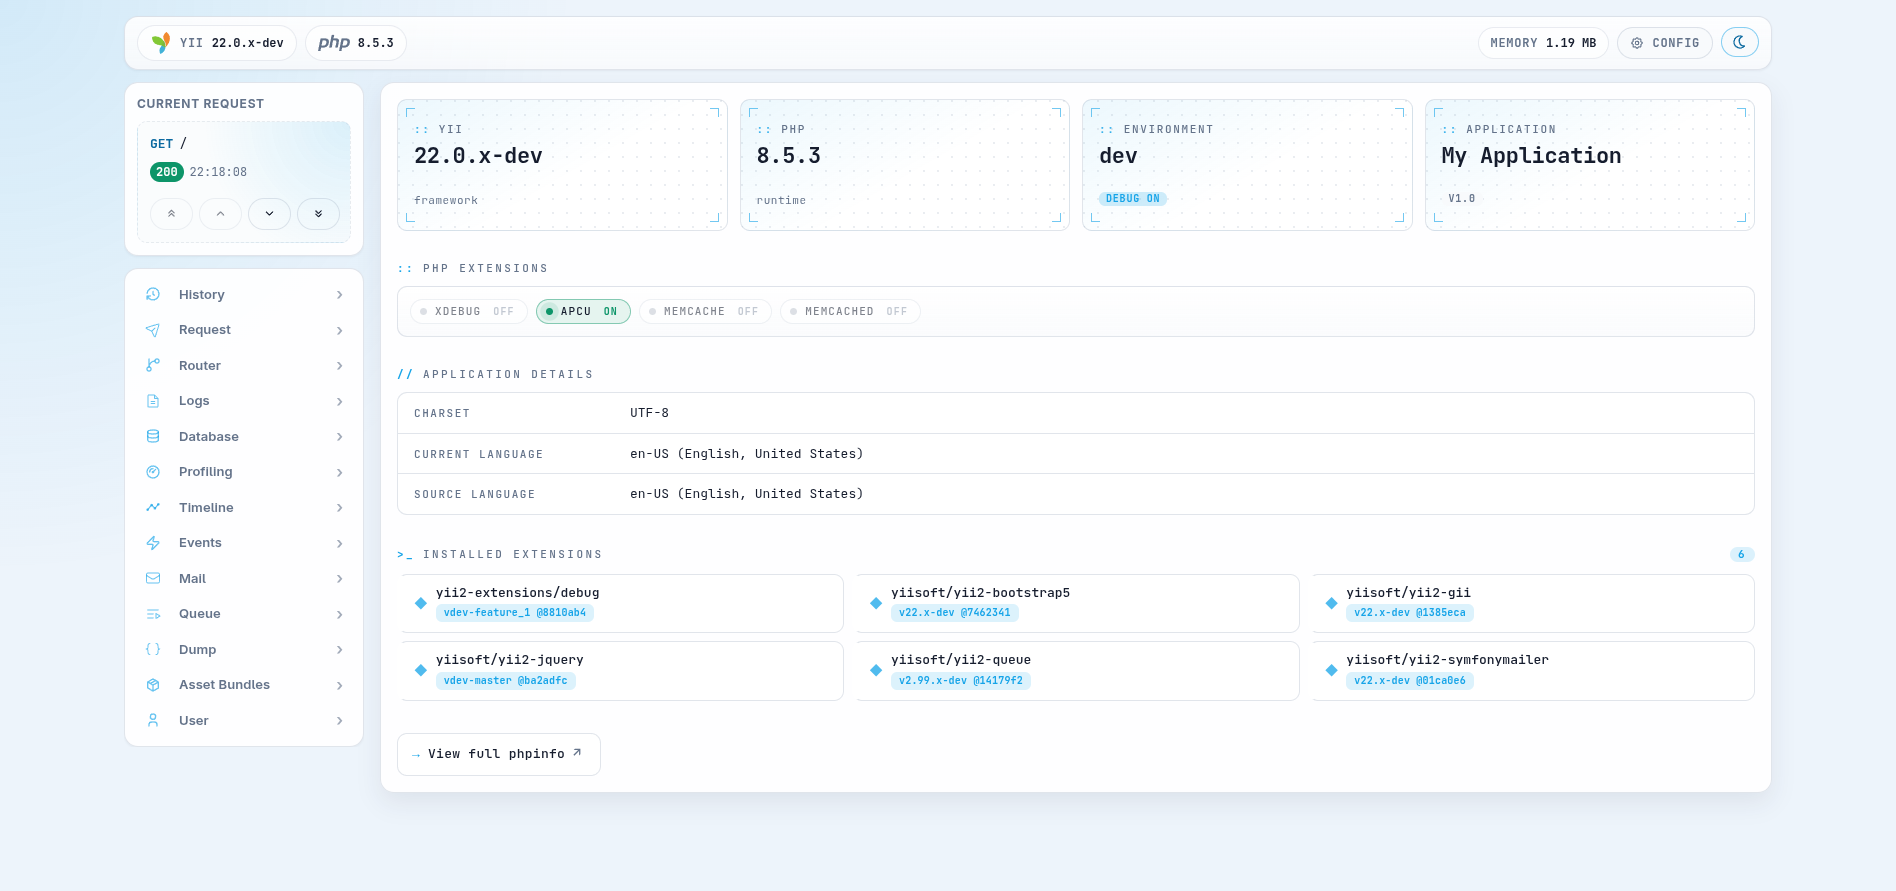Click the MEMORY 1.19 MB badge

(1543, 43)
